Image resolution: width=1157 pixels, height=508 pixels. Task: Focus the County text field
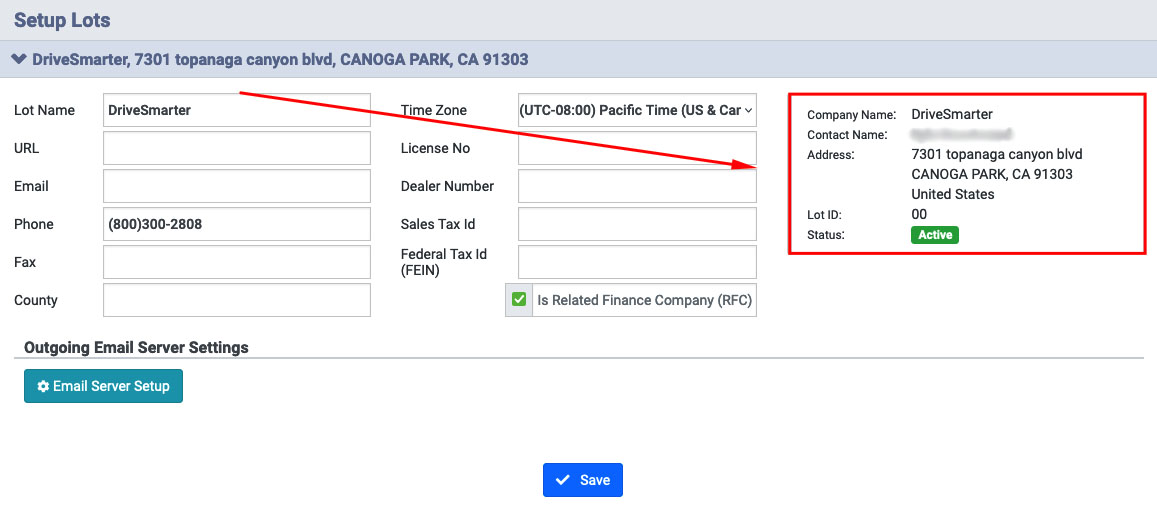236,300
